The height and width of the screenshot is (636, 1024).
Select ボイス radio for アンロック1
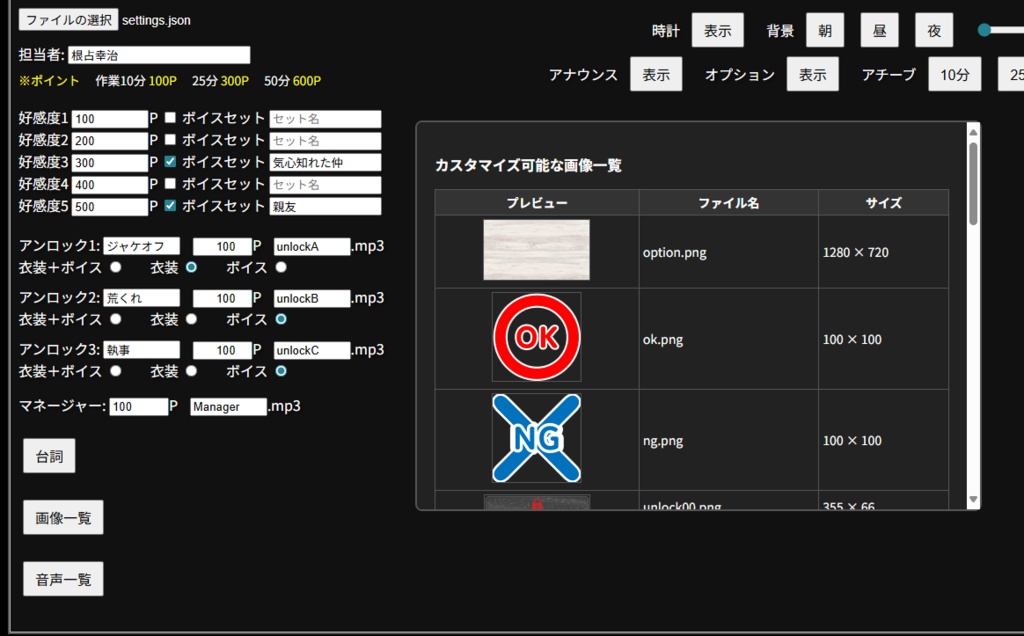point(281,267)
